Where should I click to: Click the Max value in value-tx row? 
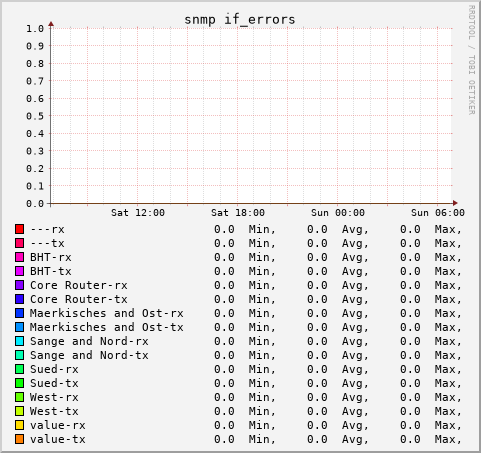tap(410, 439)
